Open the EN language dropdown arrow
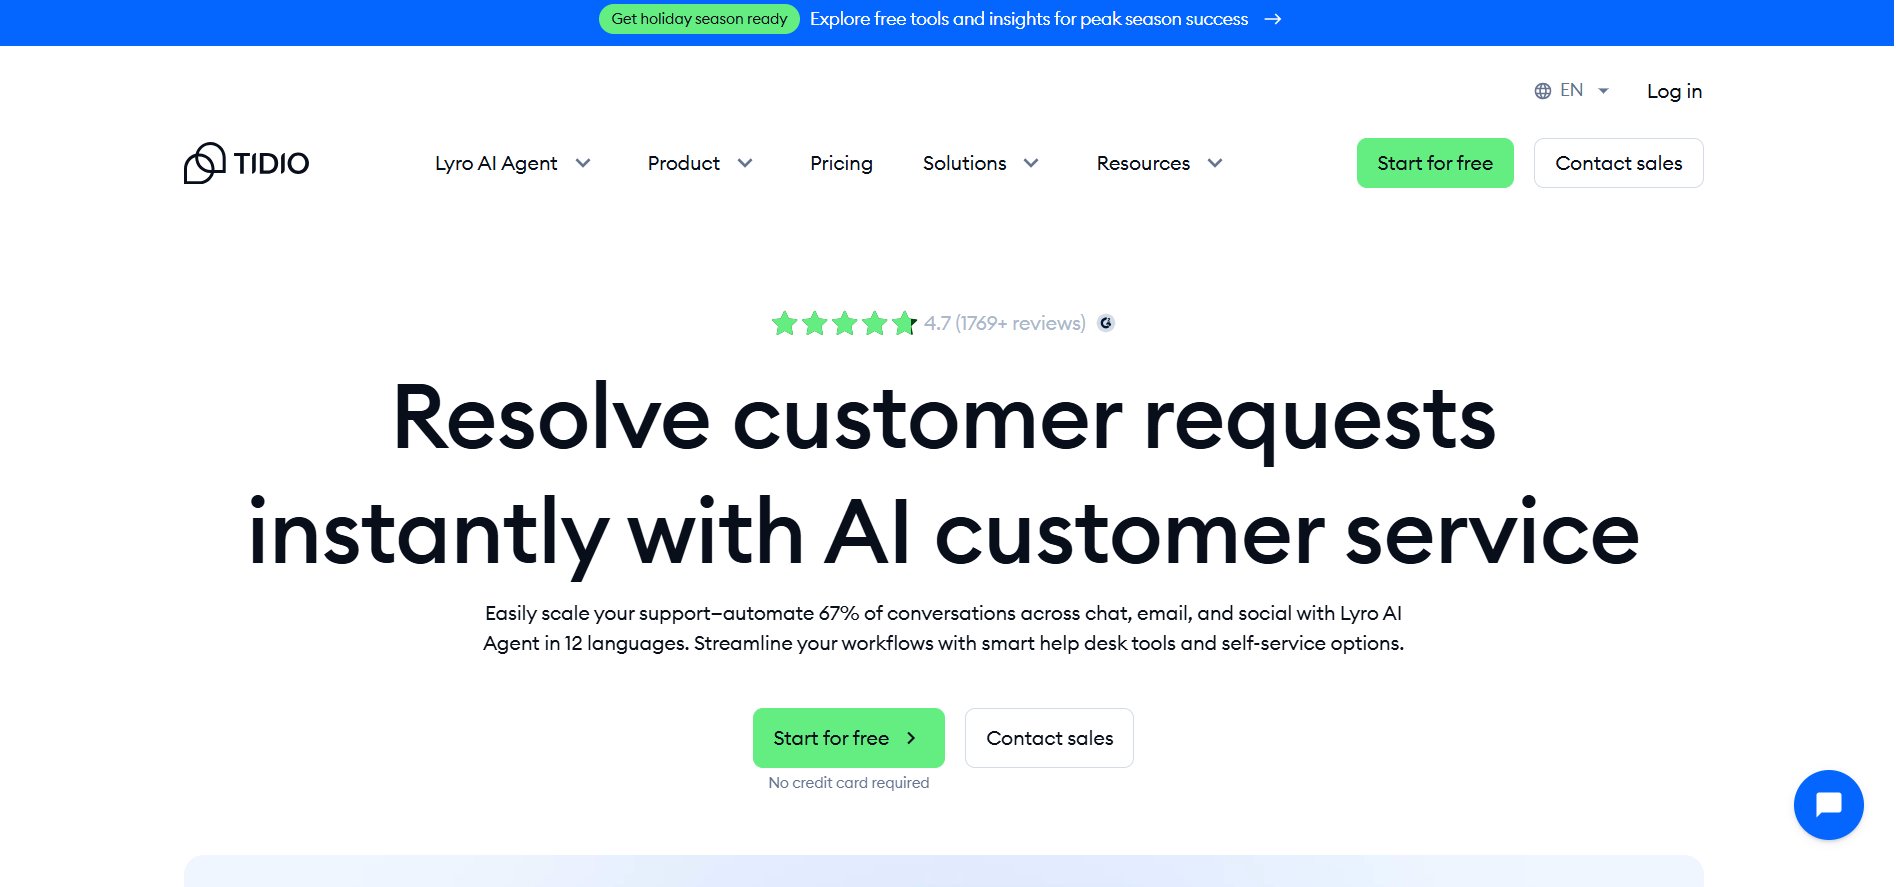This screenshot has width=1896, height=887. 1603,91
